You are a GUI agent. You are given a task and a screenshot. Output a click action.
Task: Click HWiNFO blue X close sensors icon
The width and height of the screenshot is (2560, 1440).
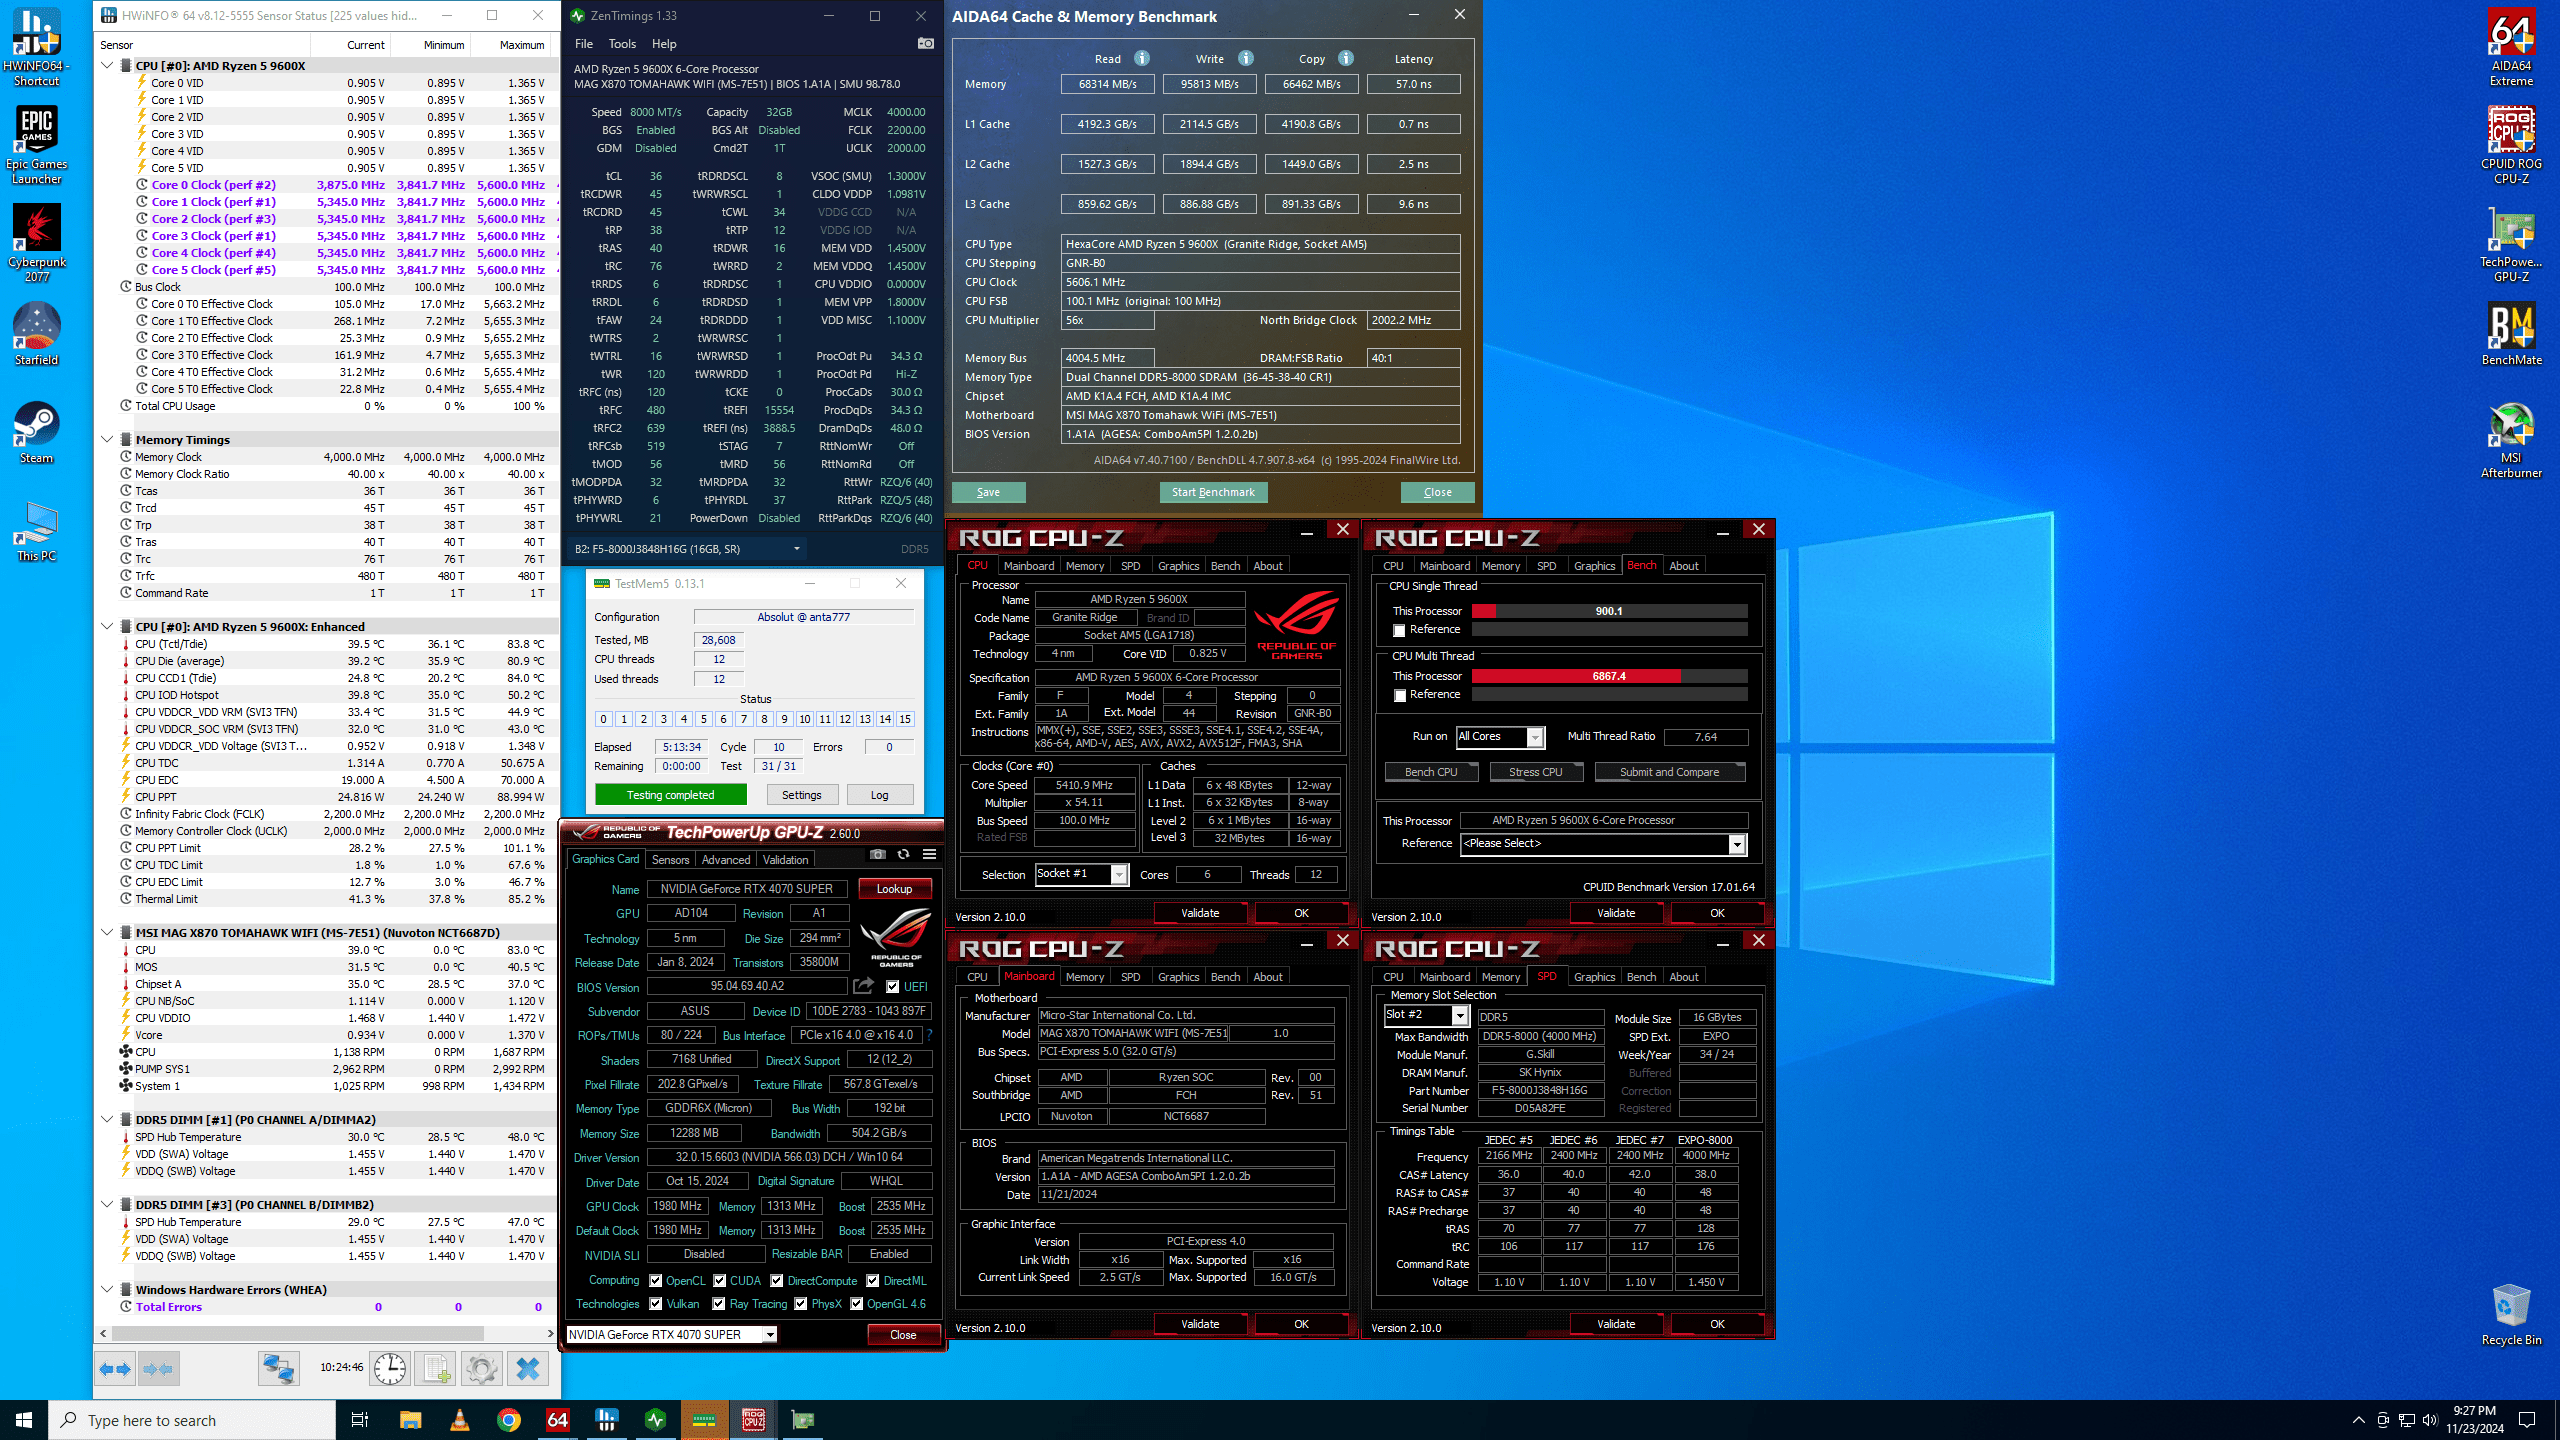point(528,1368)
